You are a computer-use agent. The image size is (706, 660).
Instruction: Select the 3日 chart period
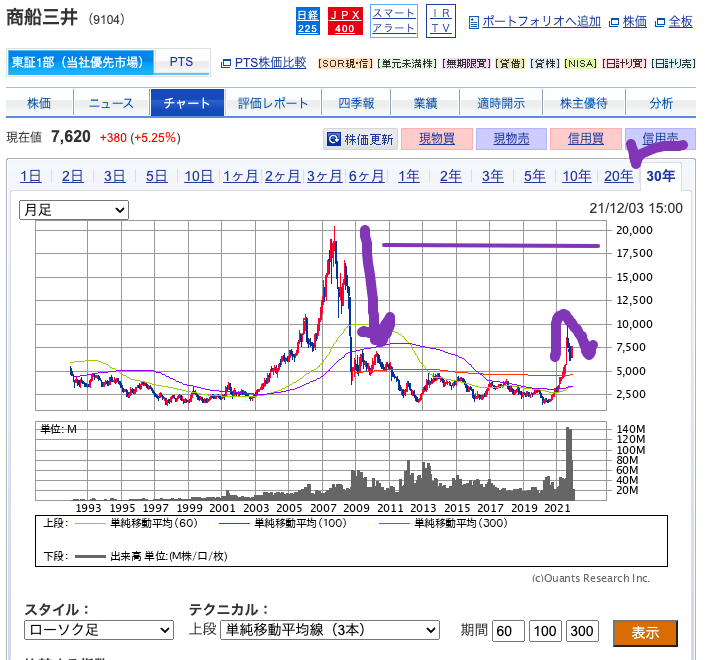pyautogui.click(x=114, y=176)
